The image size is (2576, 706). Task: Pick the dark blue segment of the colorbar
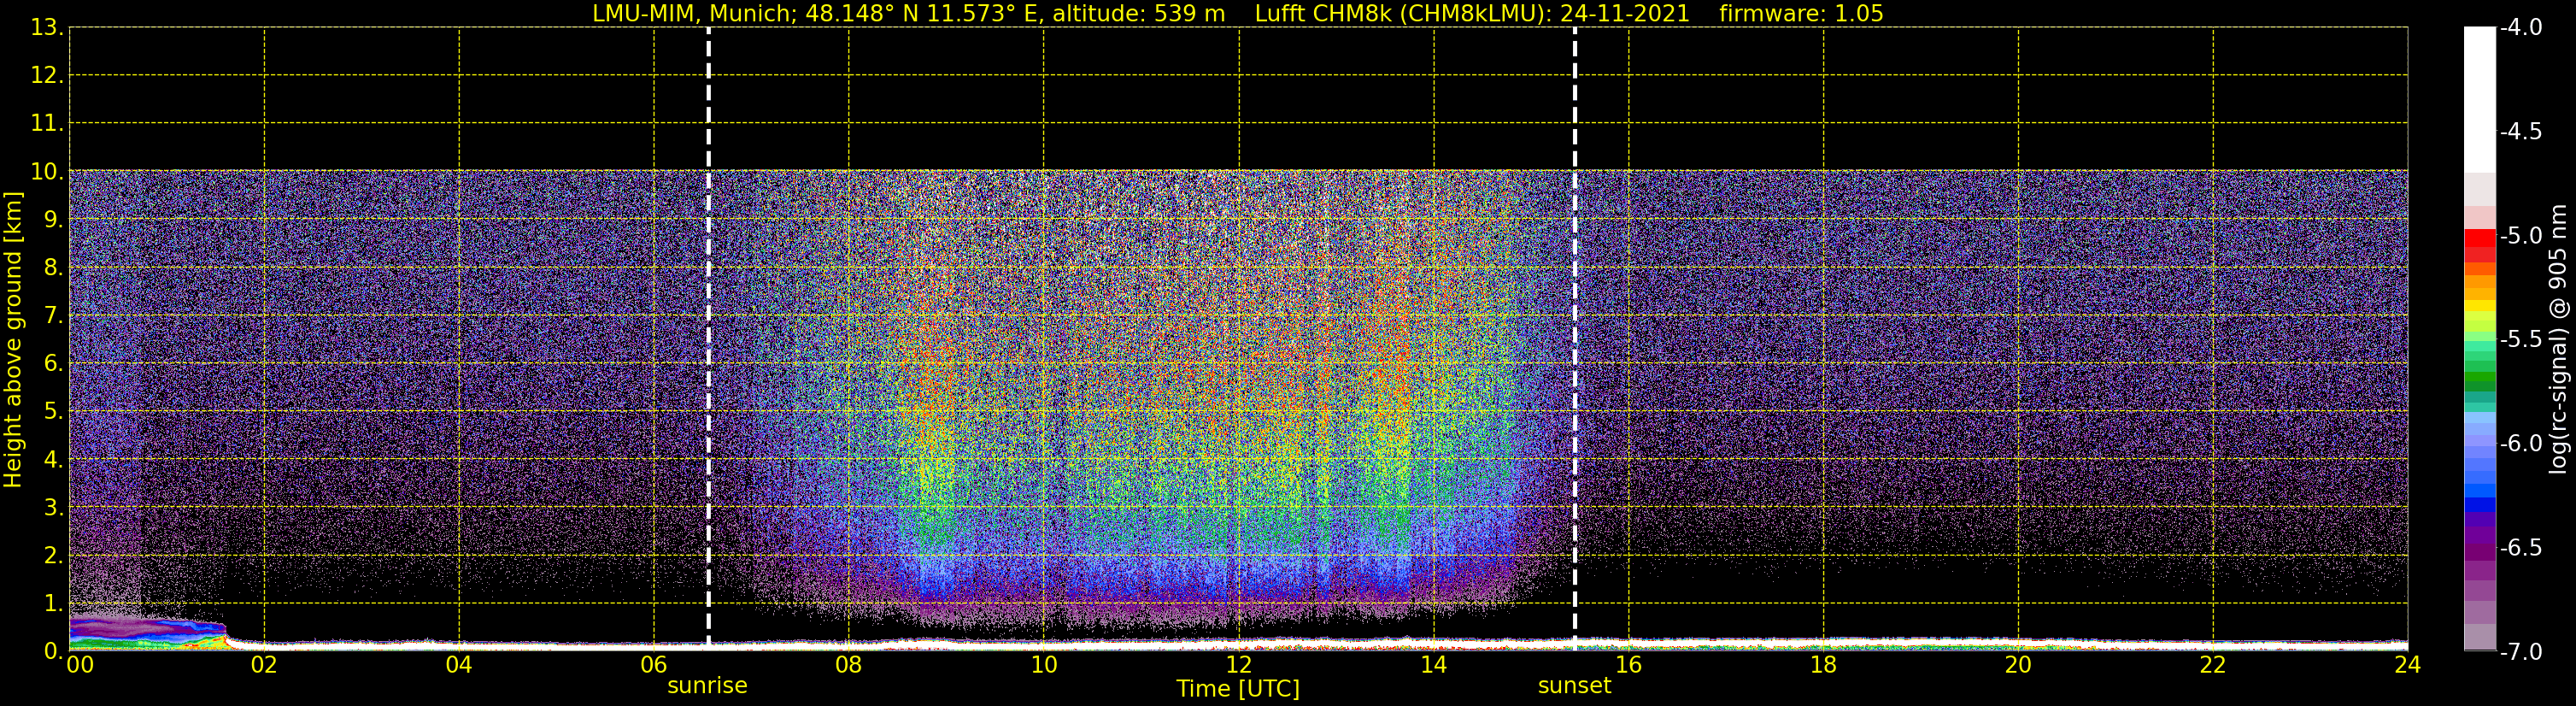(2479, 505)
